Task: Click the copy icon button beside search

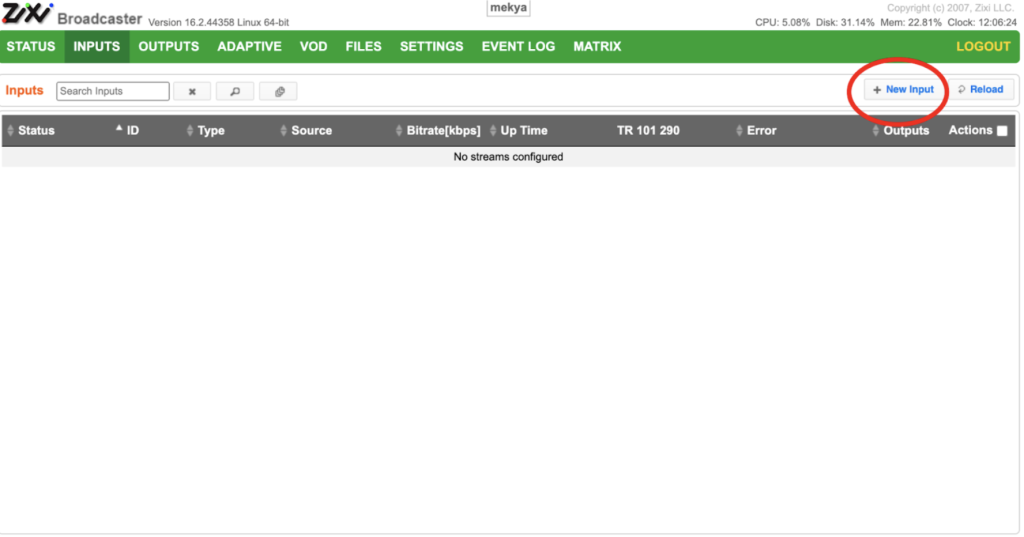Action: [279, 91]
